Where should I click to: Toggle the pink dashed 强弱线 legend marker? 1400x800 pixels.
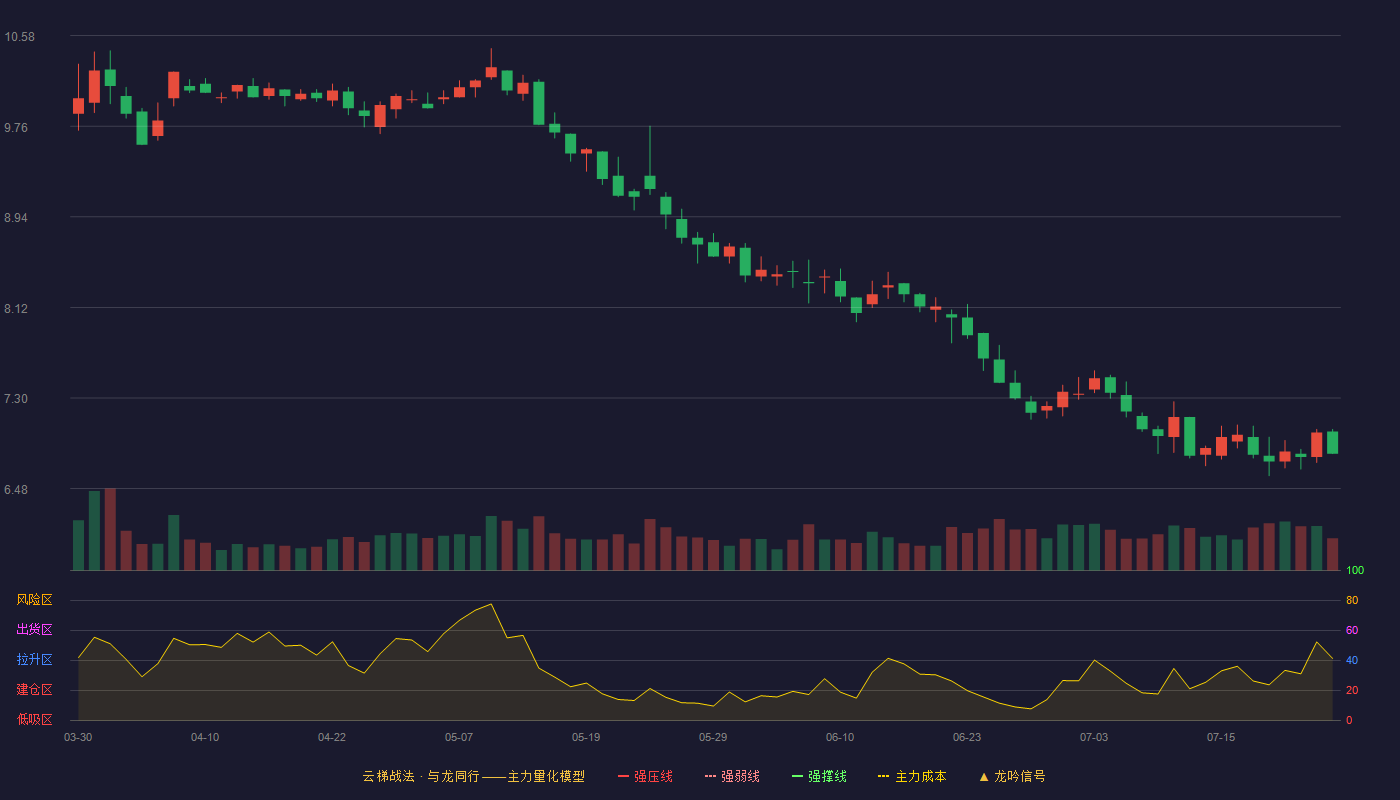pyautogui.click(x=710, y=776)
